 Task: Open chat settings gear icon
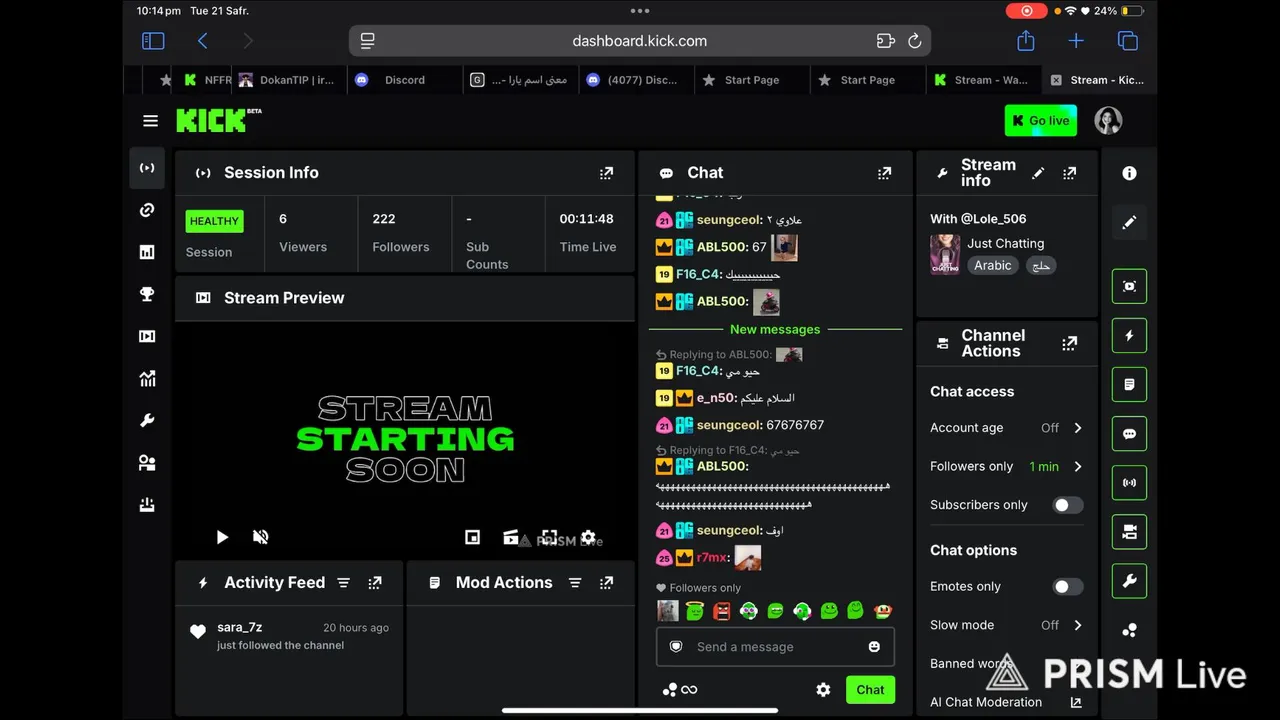click(823, 690)
